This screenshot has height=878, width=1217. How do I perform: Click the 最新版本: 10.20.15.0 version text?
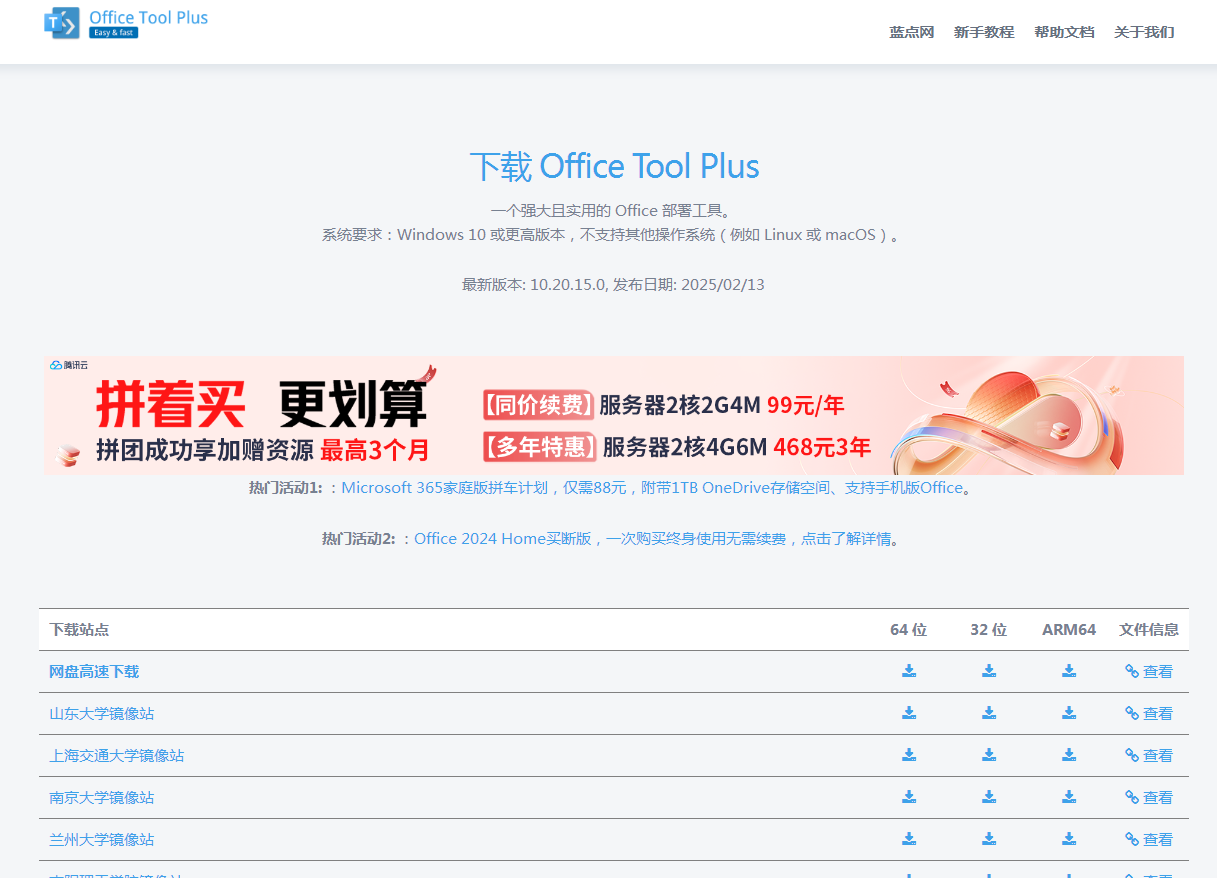pos(613,285)
